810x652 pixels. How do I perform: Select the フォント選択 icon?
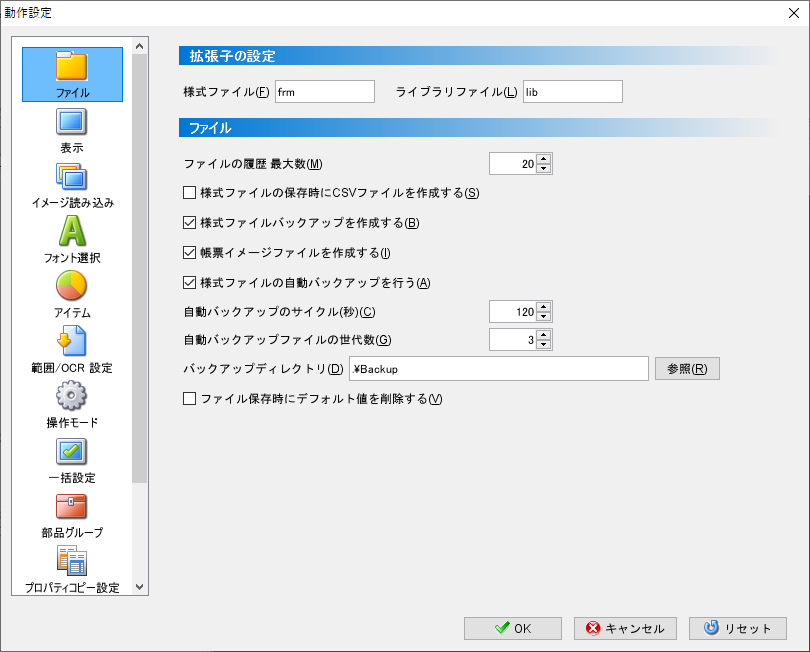72,233
